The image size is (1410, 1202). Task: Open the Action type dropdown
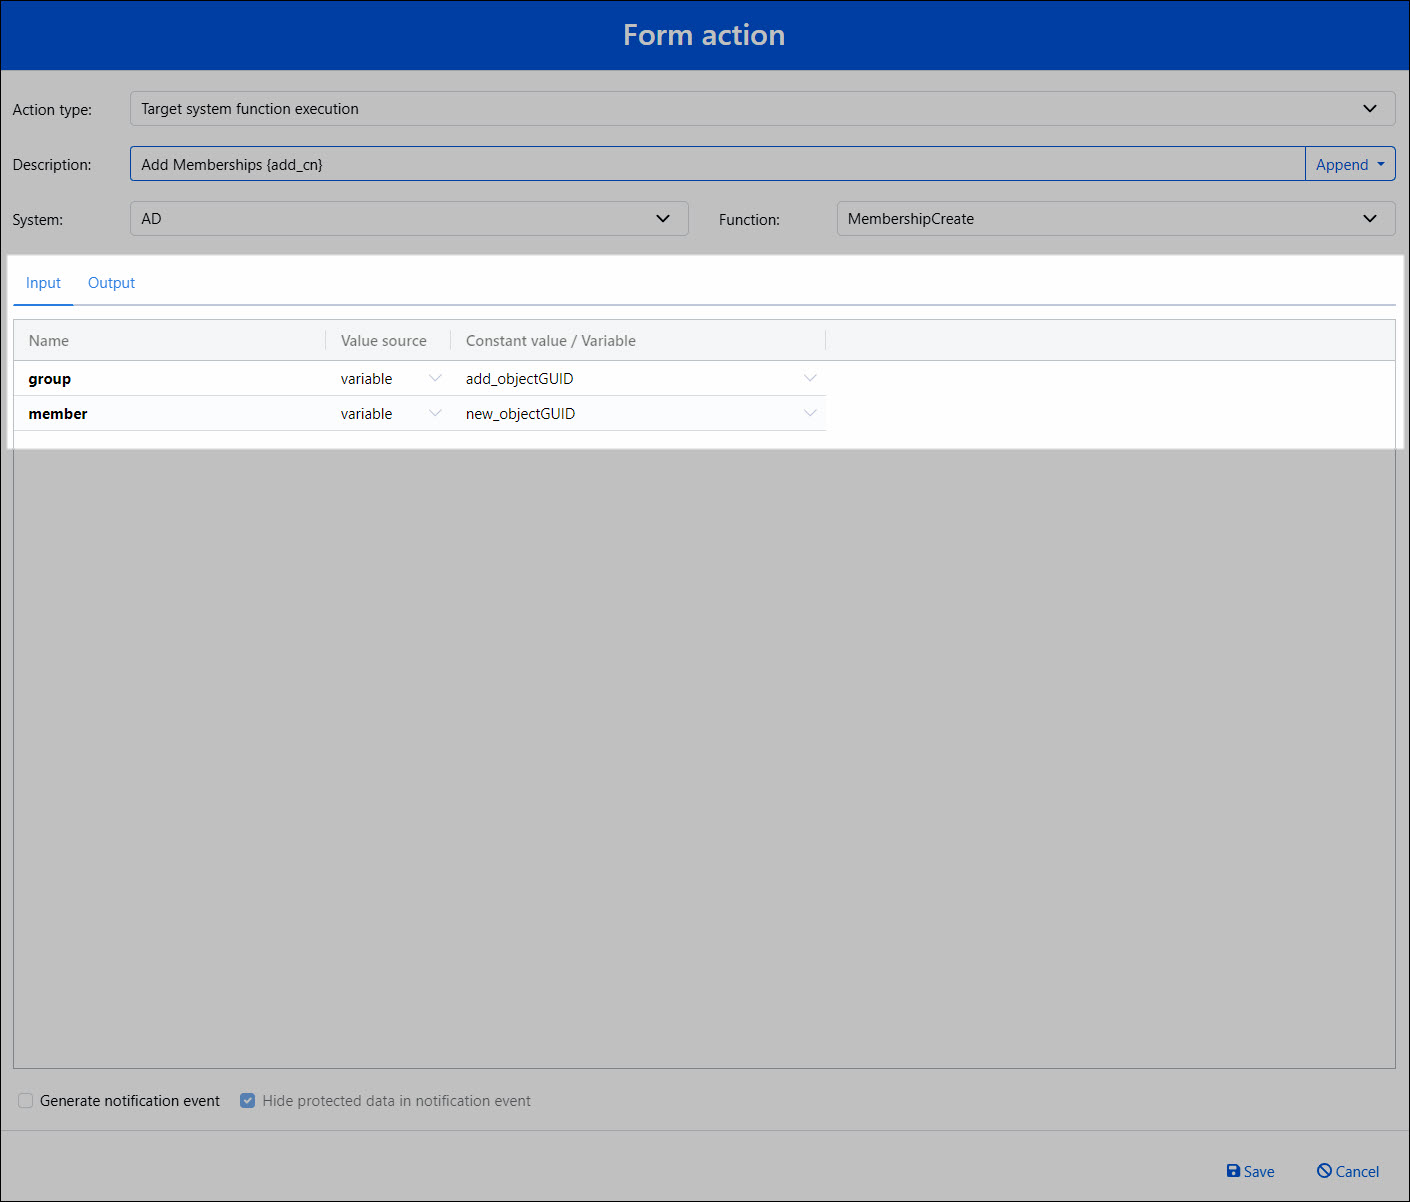click(x=761, y=109)
